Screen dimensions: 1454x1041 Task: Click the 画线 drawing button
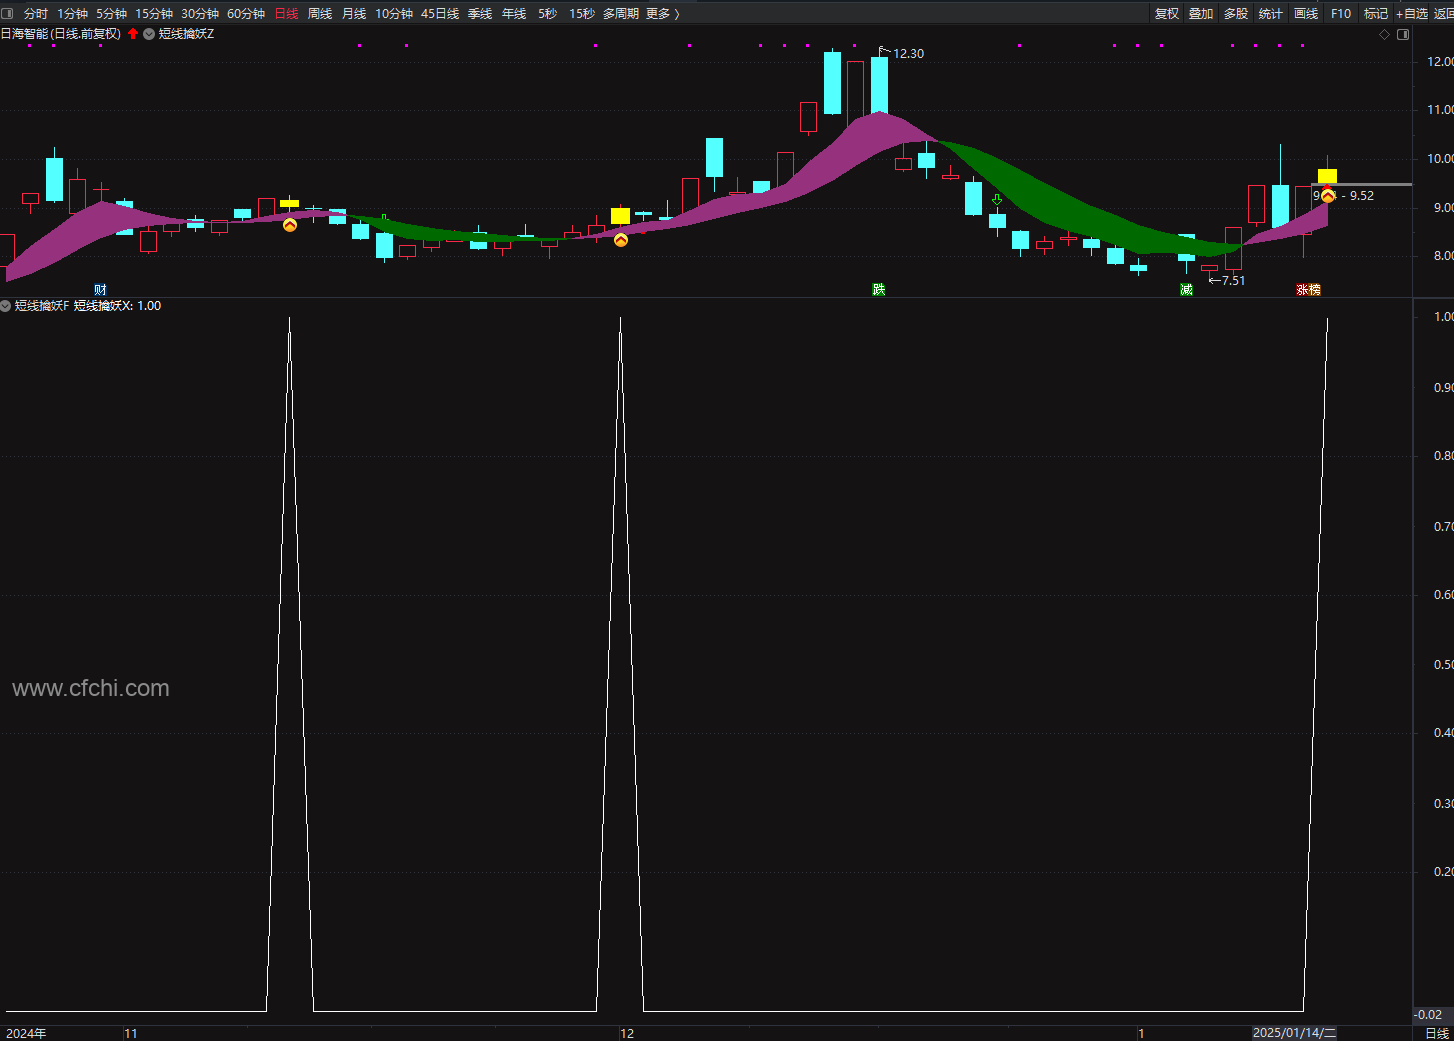pos(1306,13)
